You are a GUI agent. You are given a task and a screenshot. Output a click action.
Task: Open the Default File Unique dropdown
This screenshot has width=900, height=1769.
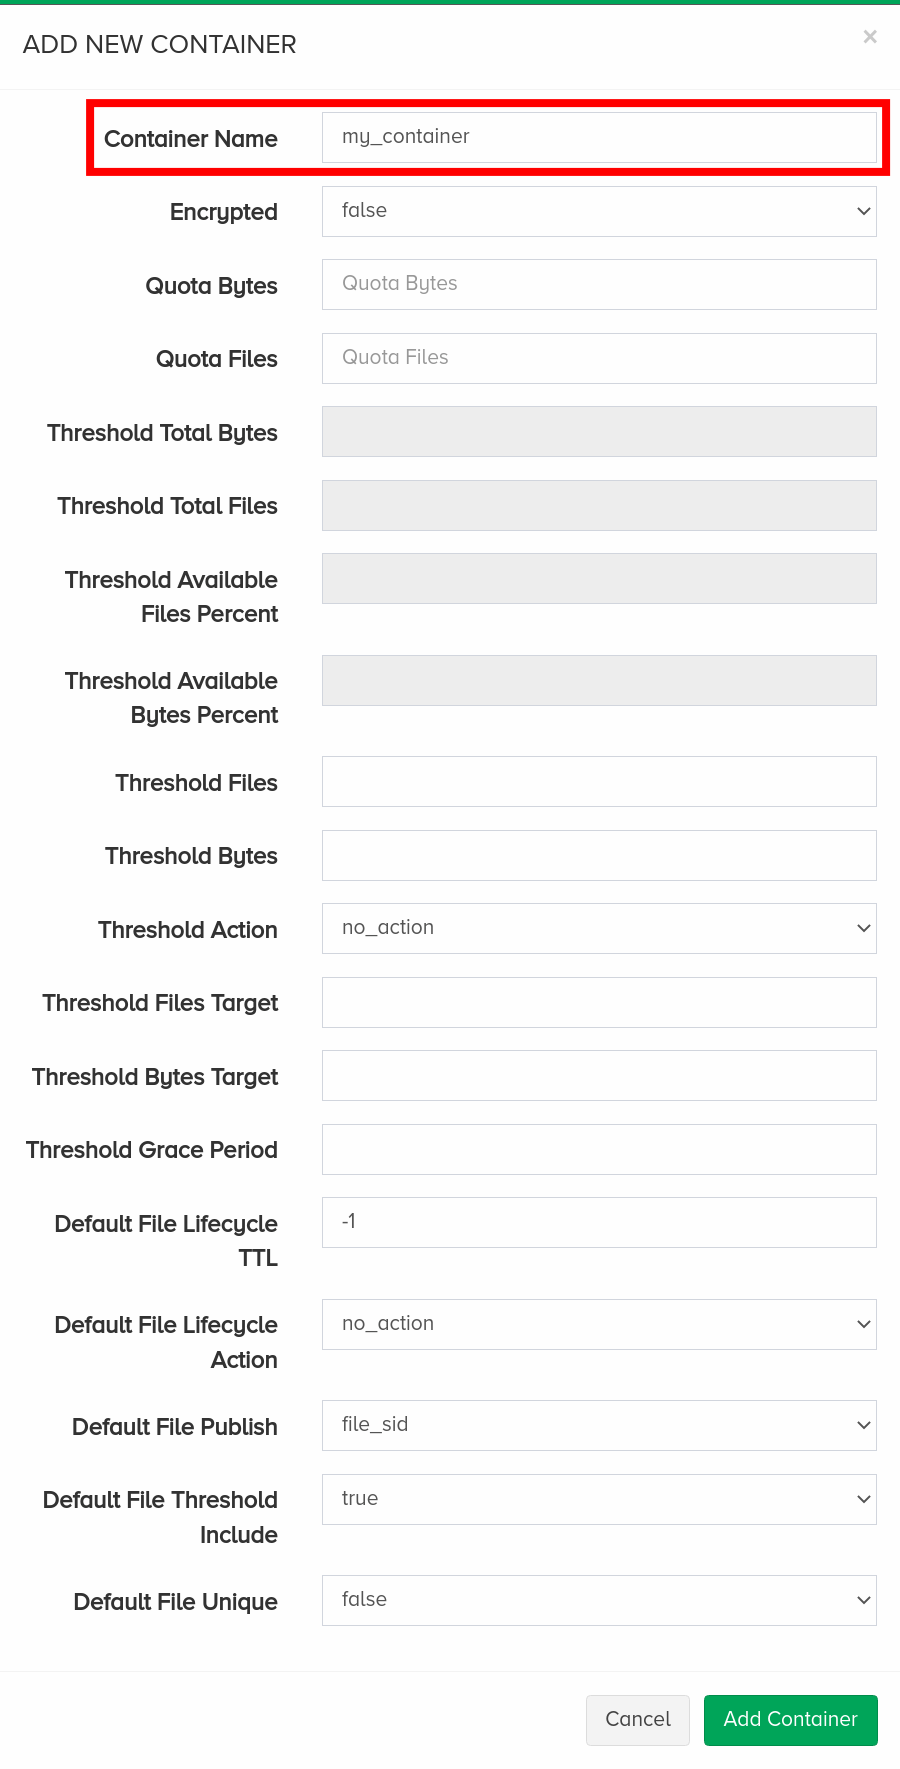tap(599, 1600)
